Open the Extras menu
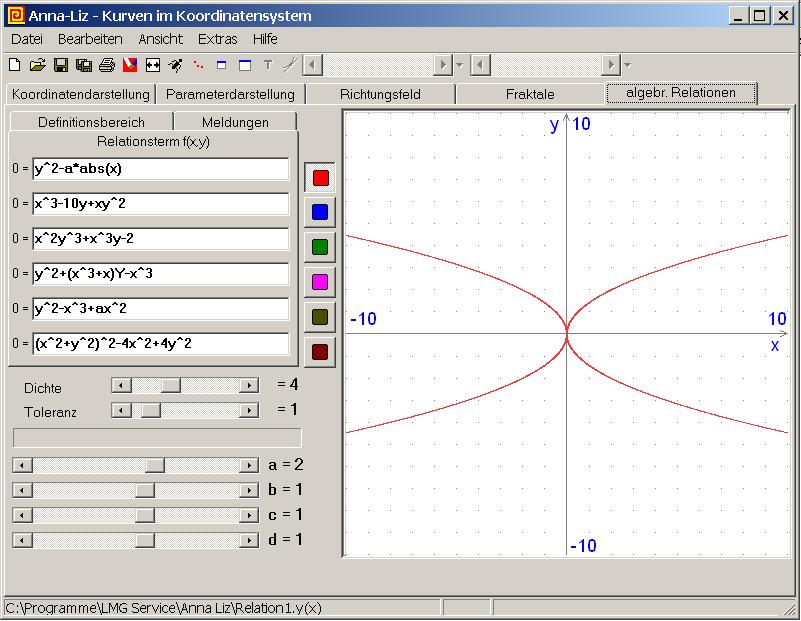Screen dimensions: 801x621 coord(217,39)
